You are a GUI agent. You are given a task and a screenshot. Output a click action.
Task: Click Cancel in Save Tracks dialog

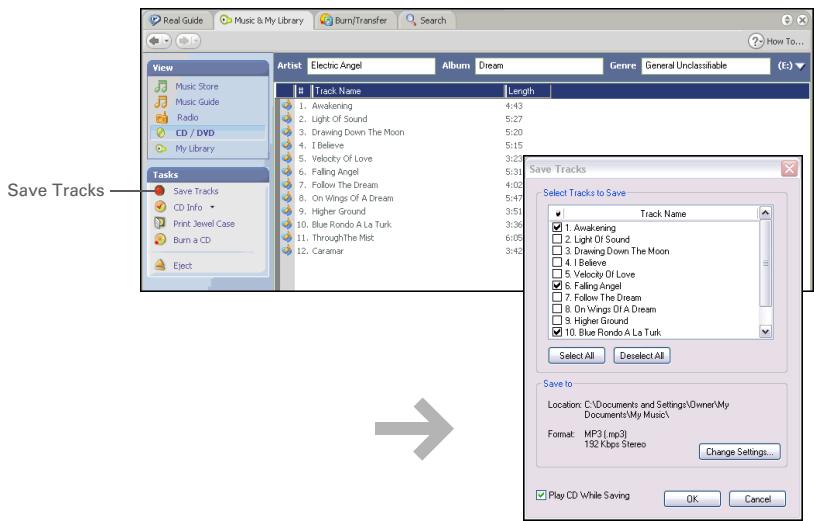[x=757, y=499]
